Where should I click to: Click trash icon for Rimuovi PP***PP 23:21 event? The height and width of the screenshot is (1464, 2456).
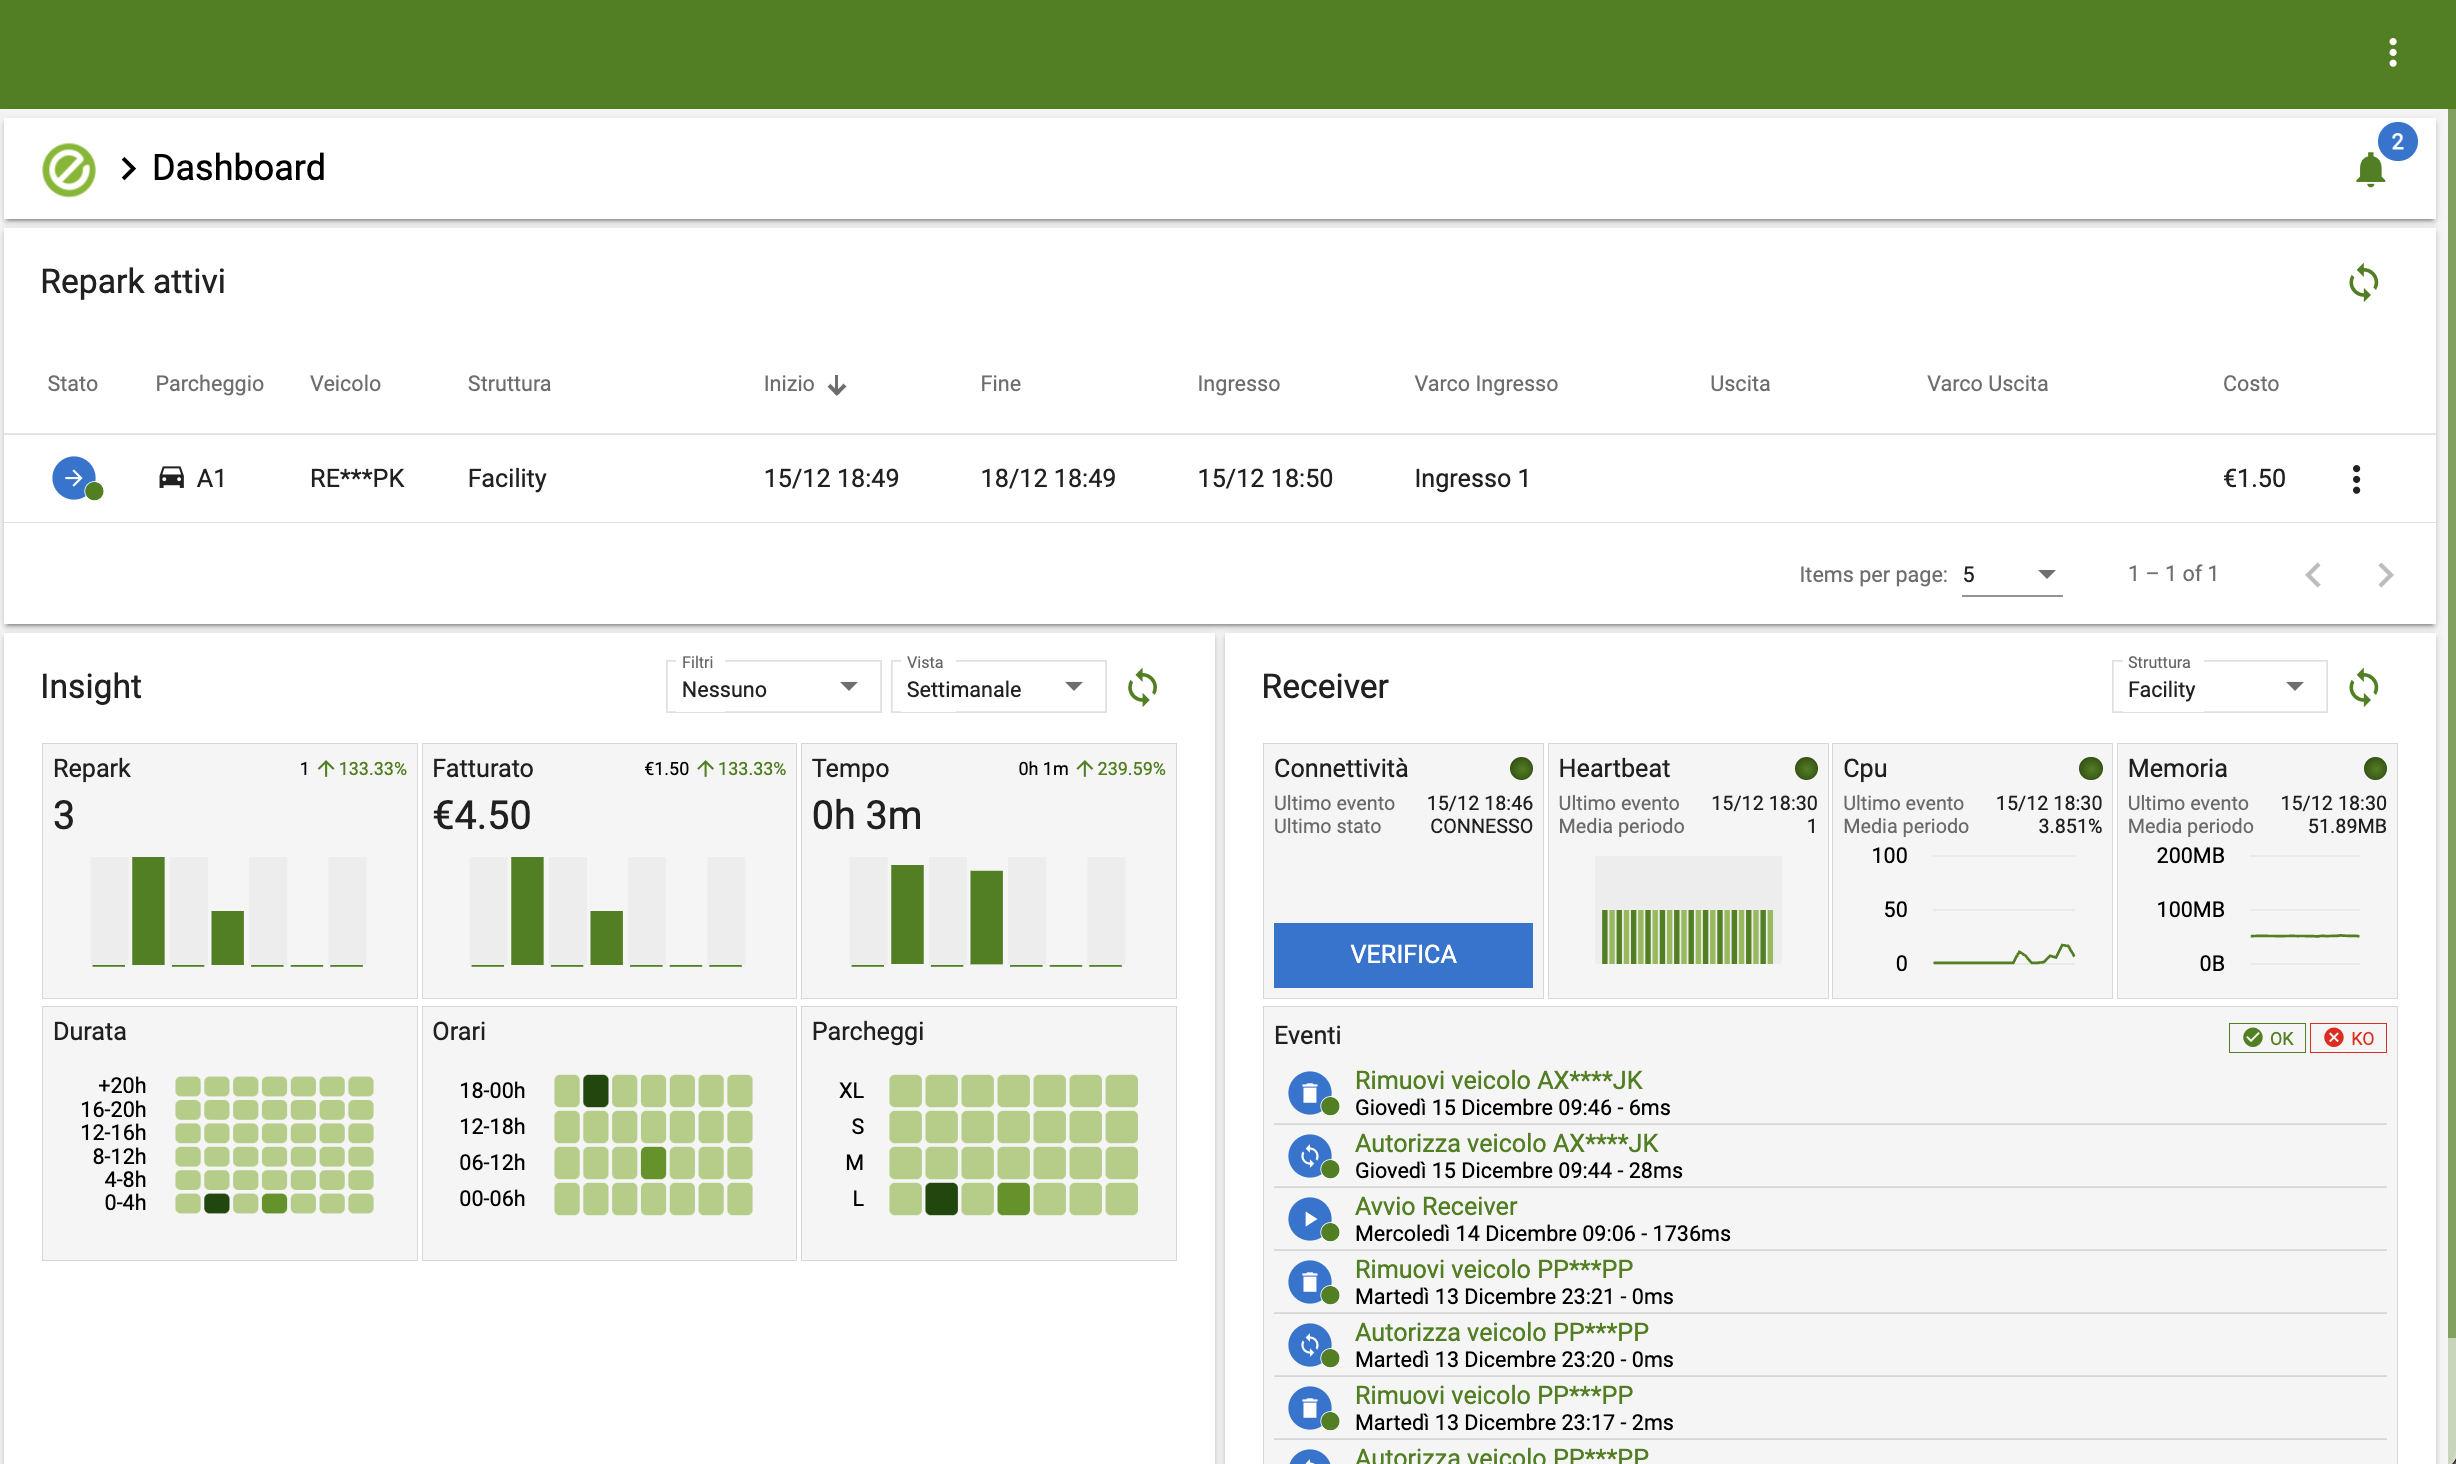pos(1310,1282)
